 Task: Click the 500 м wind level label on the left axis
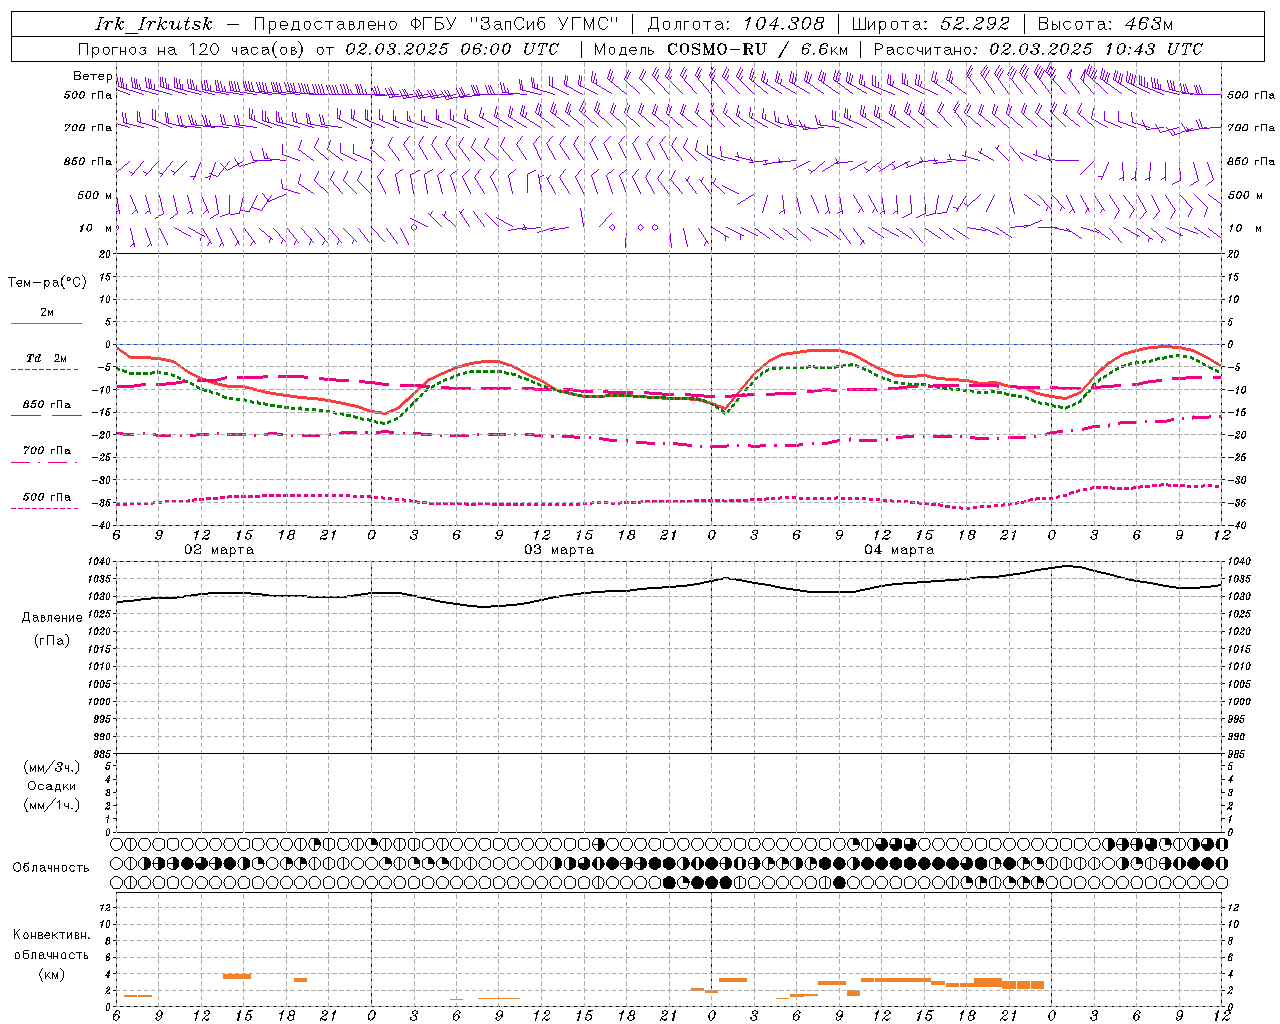coord(95,195)
